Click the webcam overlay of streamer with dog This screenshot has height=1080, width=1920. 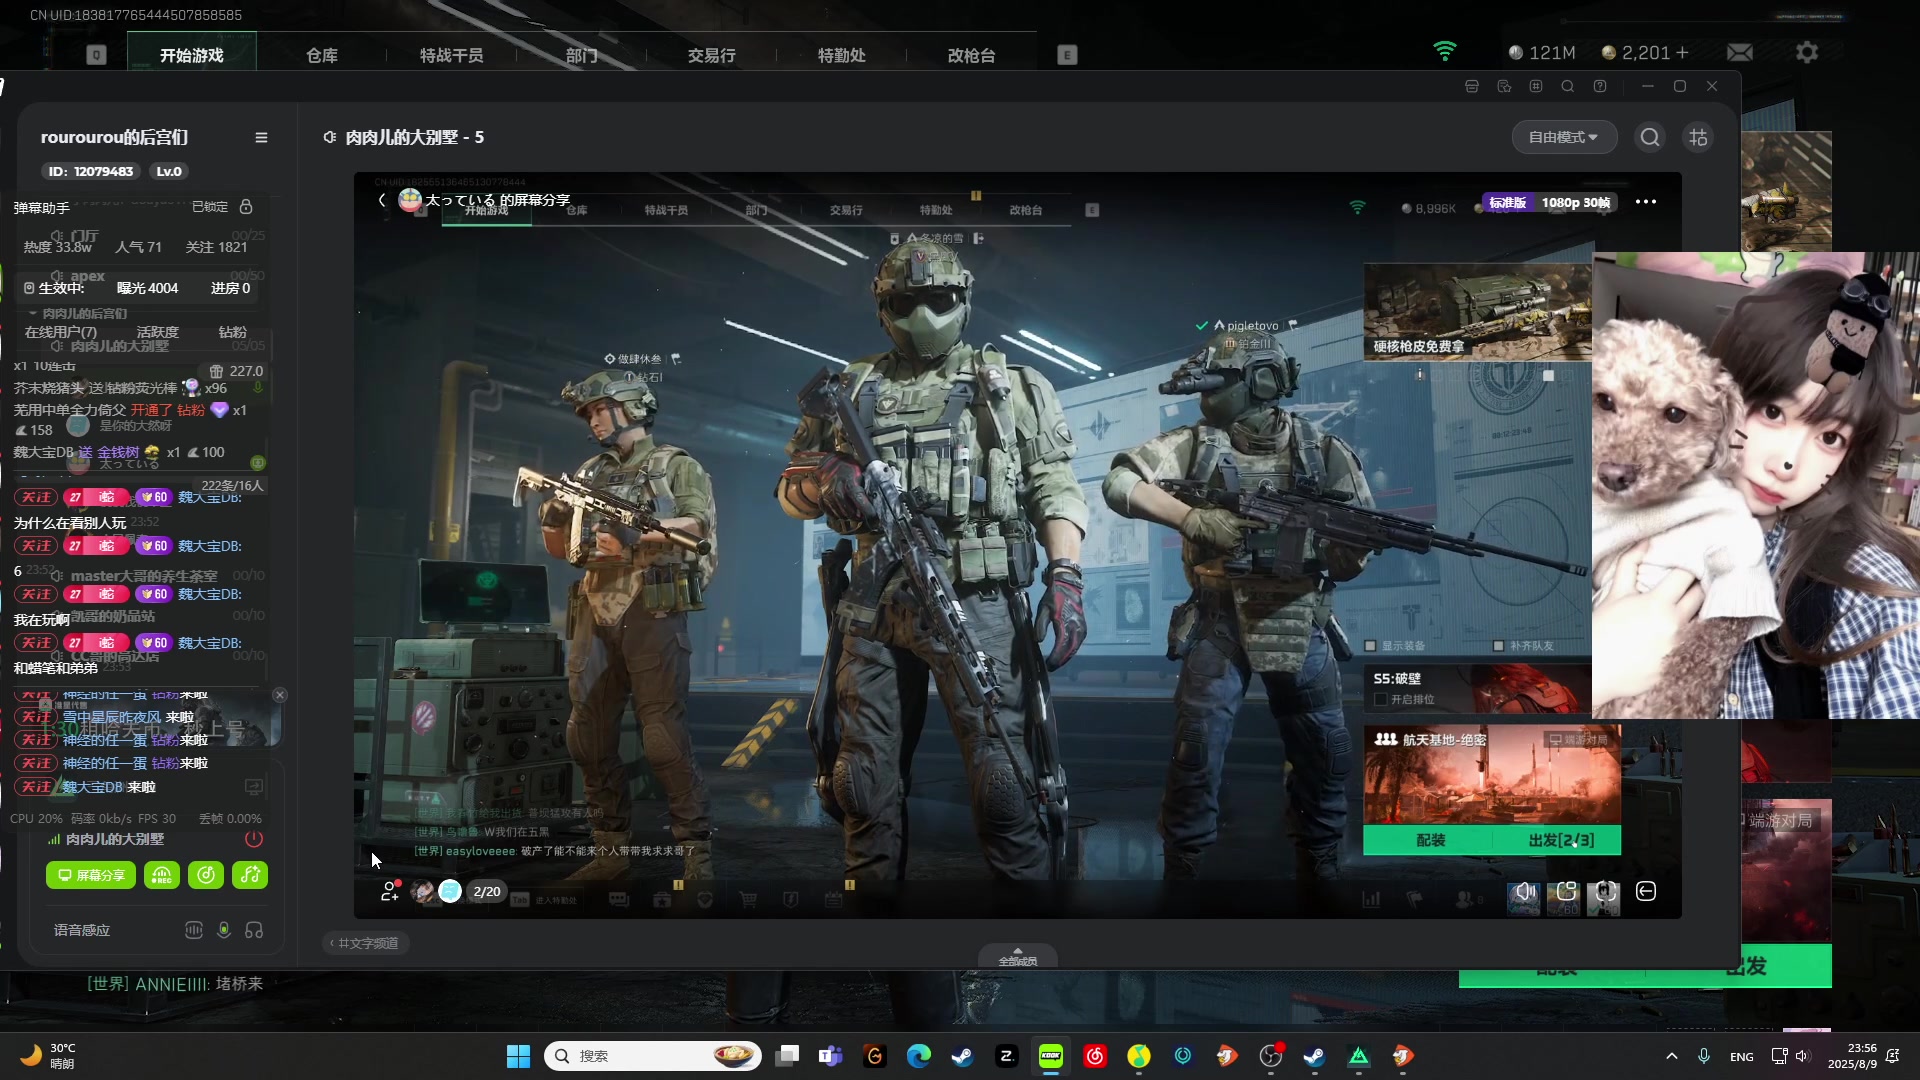pos(1755,485)
